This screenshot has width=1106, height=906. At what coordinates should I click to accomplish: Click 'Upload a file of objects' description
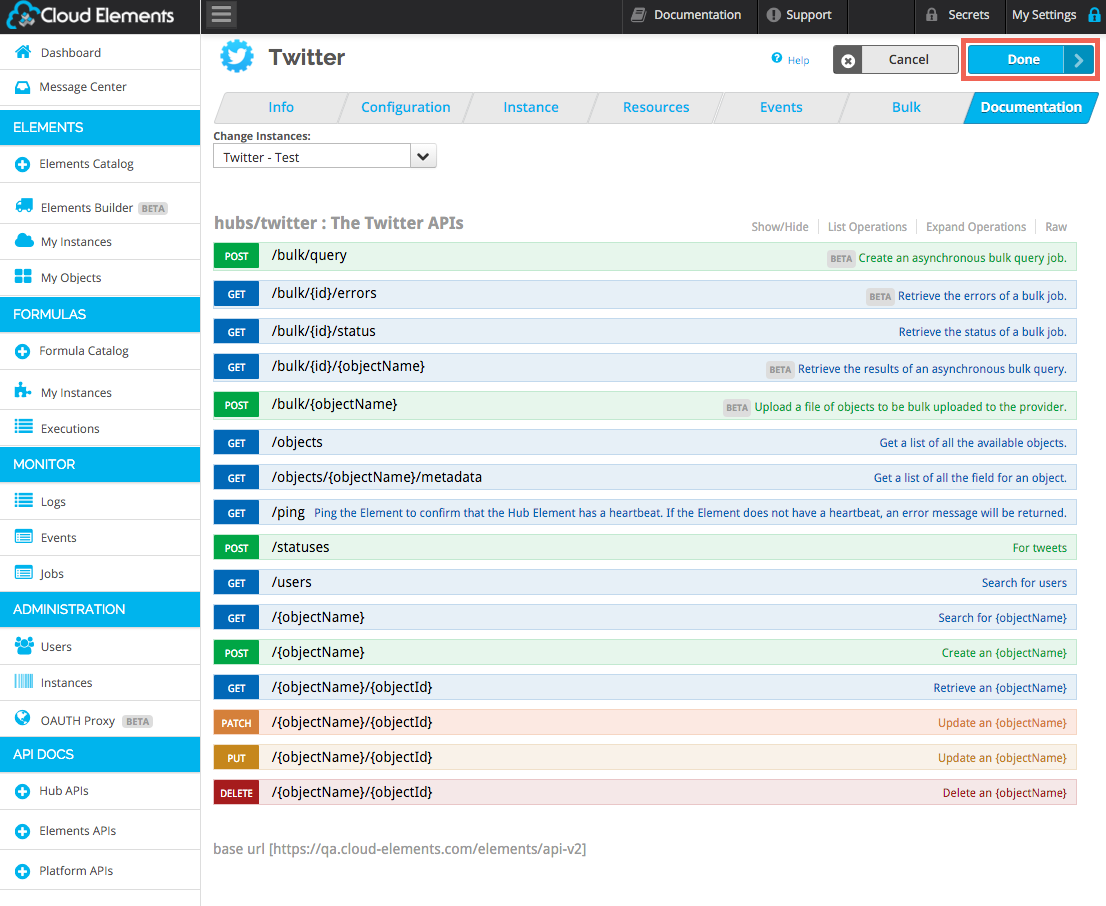[910, 407]
